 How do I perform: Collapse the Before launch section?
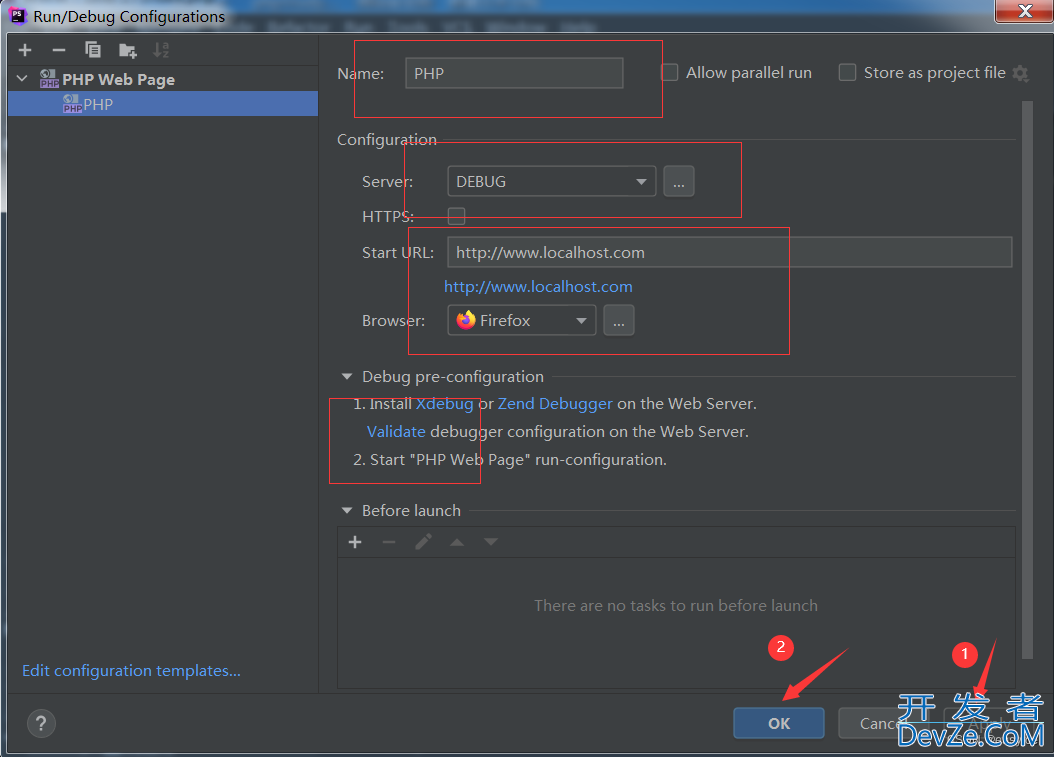tap(347, 510)
